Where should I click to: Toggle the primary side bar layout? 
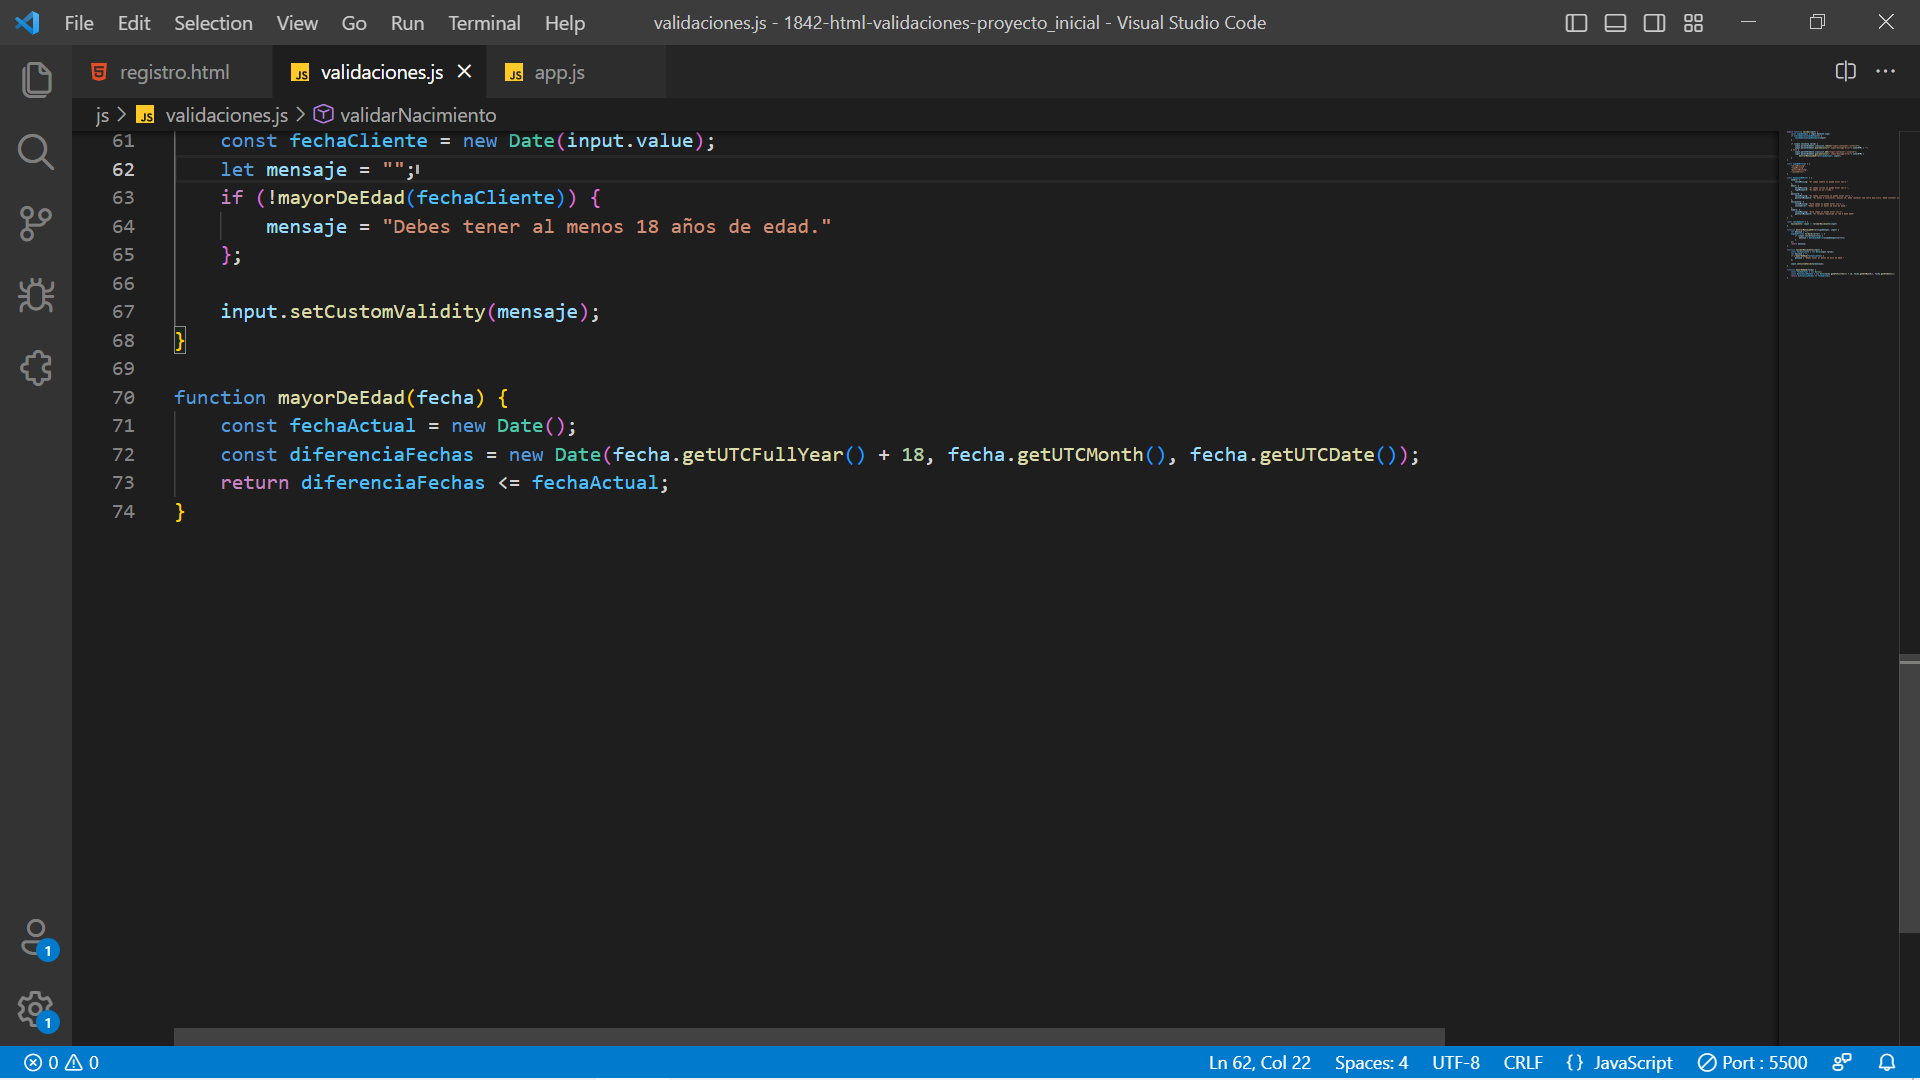click(1576, 23)
